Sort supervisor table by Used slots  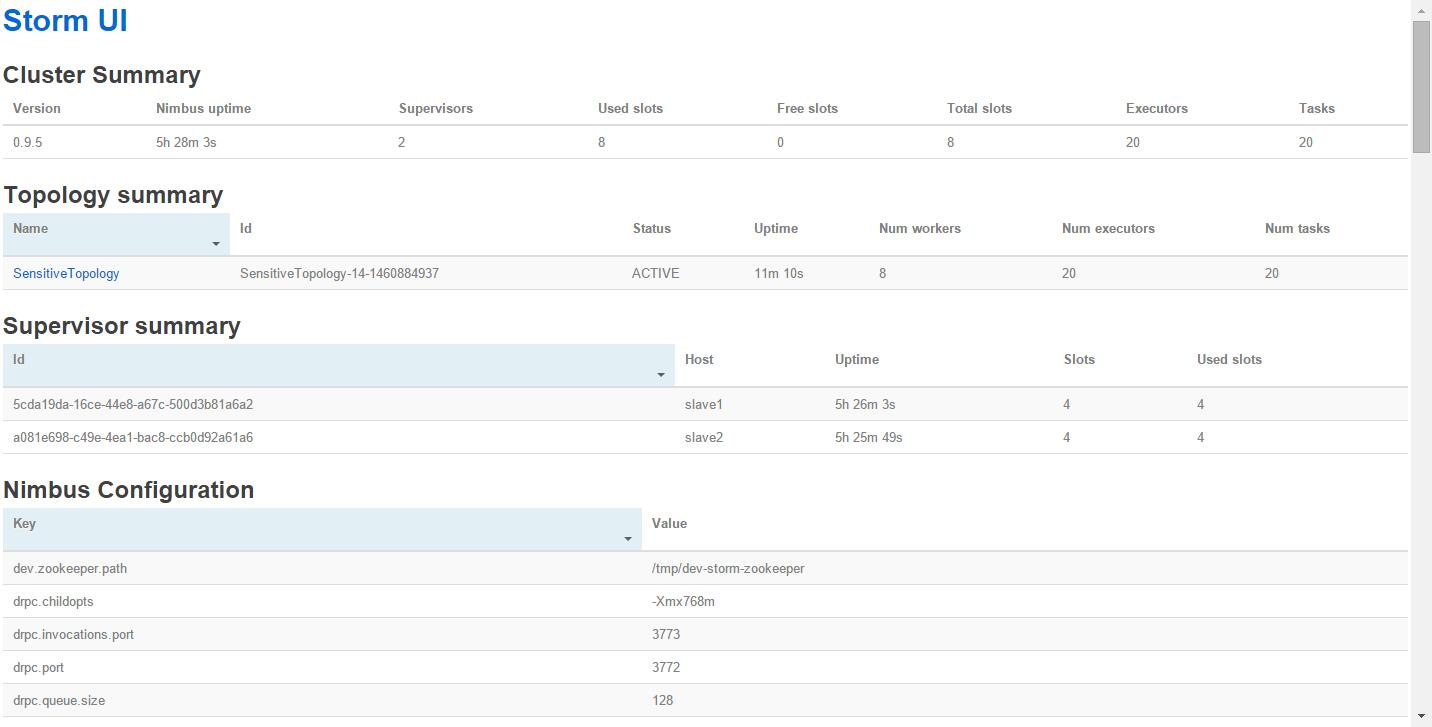point(1228,360)
